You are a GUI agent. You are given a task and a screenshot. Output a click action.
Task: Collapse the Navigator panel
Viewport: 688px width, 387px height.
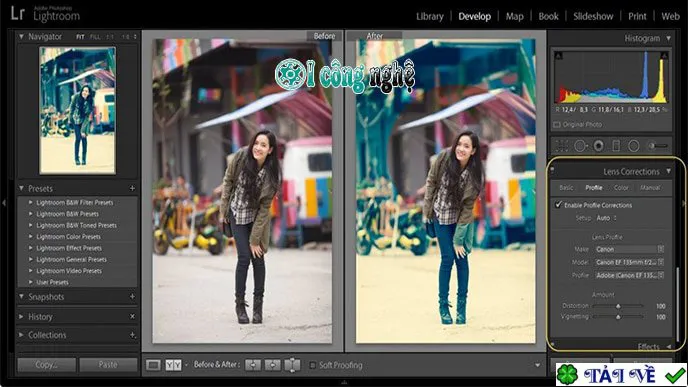[21, 36]
